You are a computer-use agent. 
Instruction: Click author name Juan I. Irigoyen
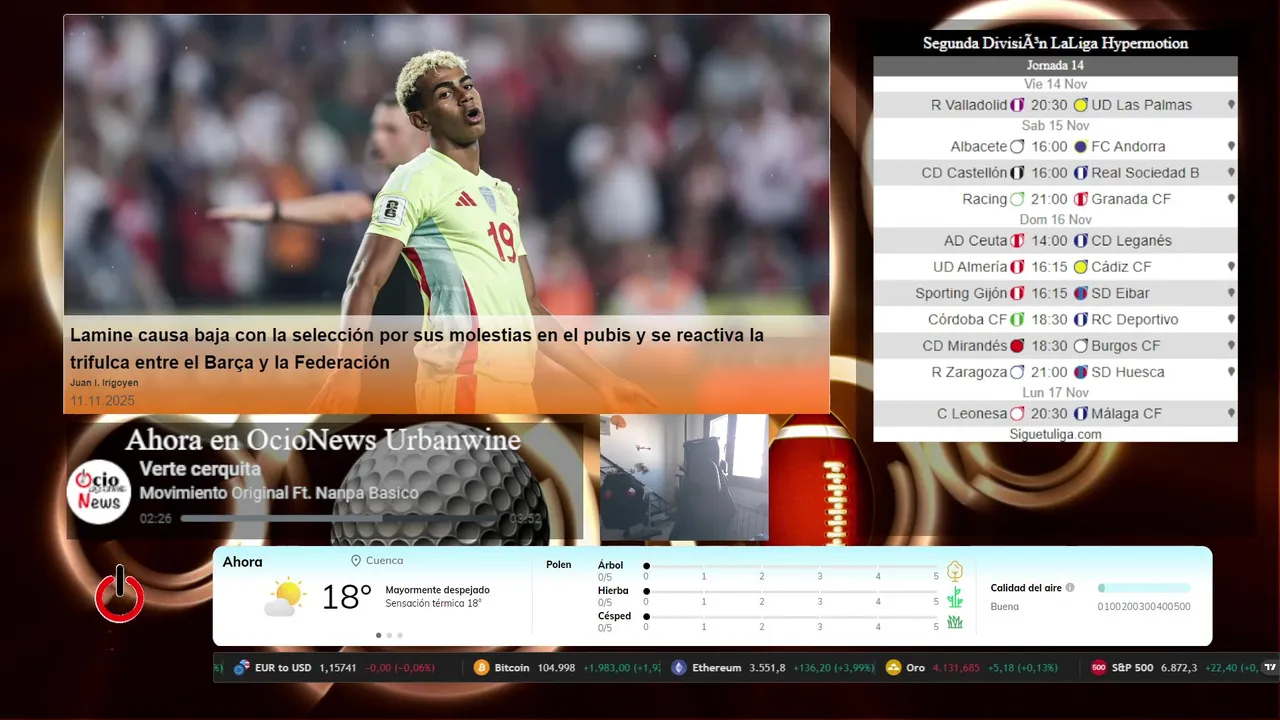pos(104,383)
